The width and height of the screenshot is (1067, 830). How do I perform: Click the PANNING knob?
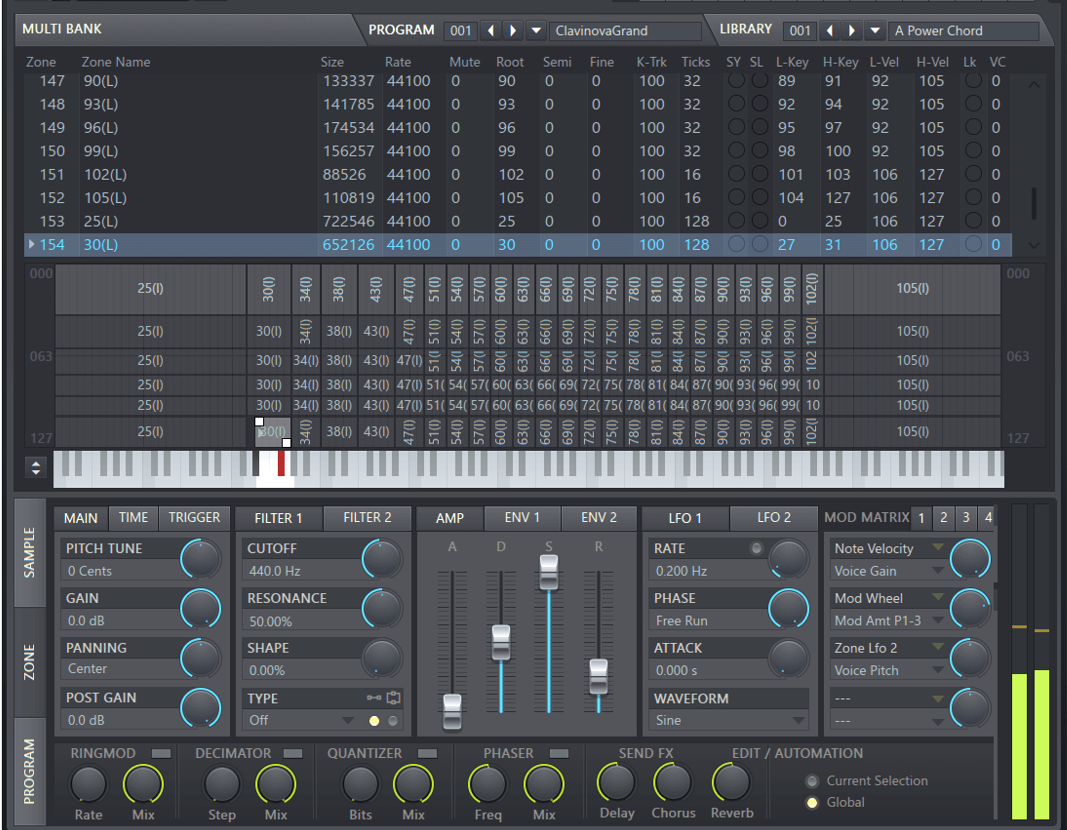(201, 659)
